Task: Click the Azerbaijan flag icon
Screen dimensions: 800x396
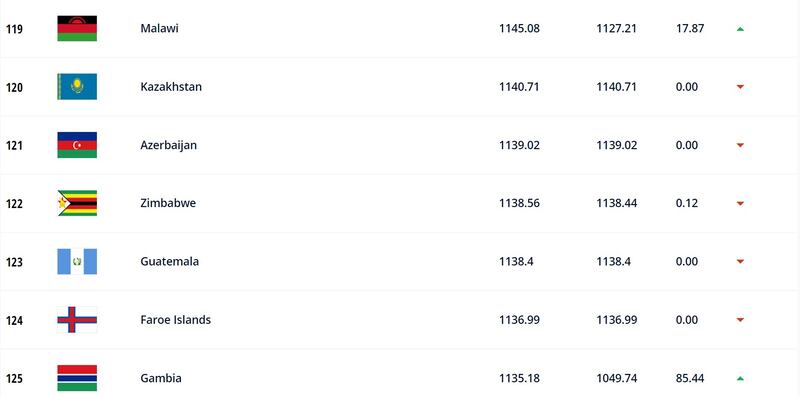Action: [77, 145]
